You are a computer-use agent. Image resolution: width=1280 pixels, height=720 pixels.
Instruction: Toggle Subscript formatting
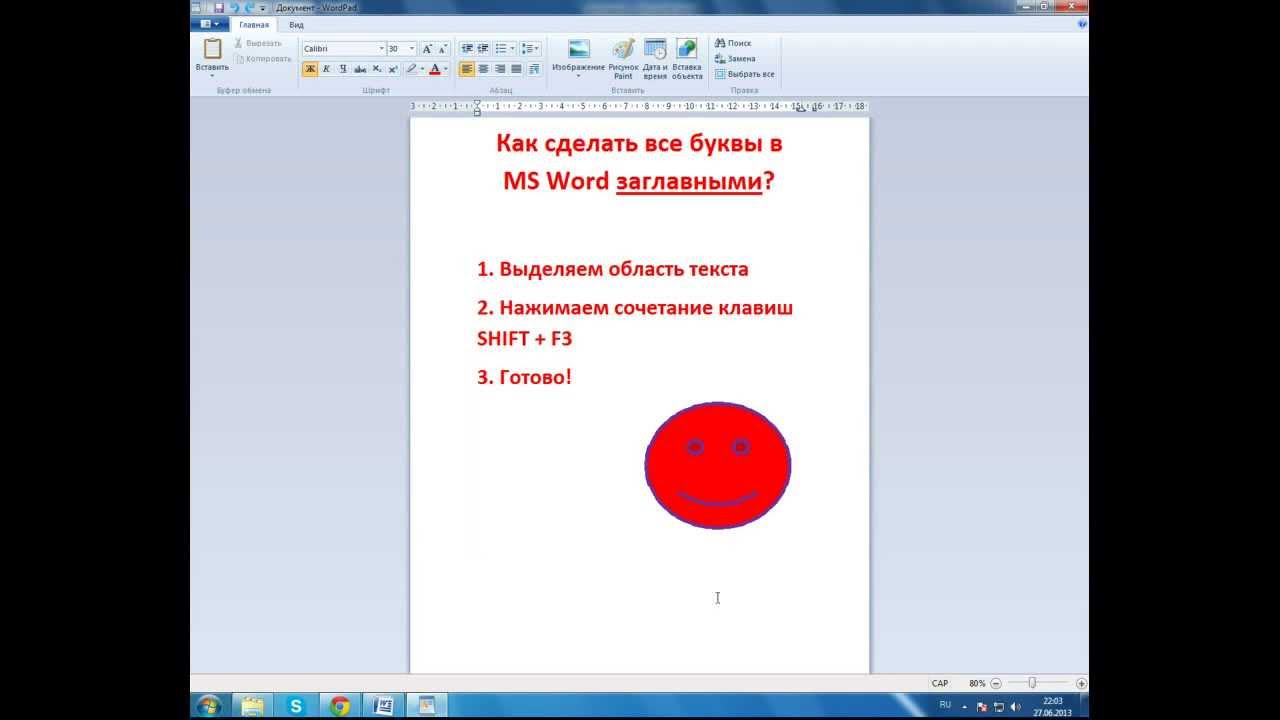tap(376, 69)
